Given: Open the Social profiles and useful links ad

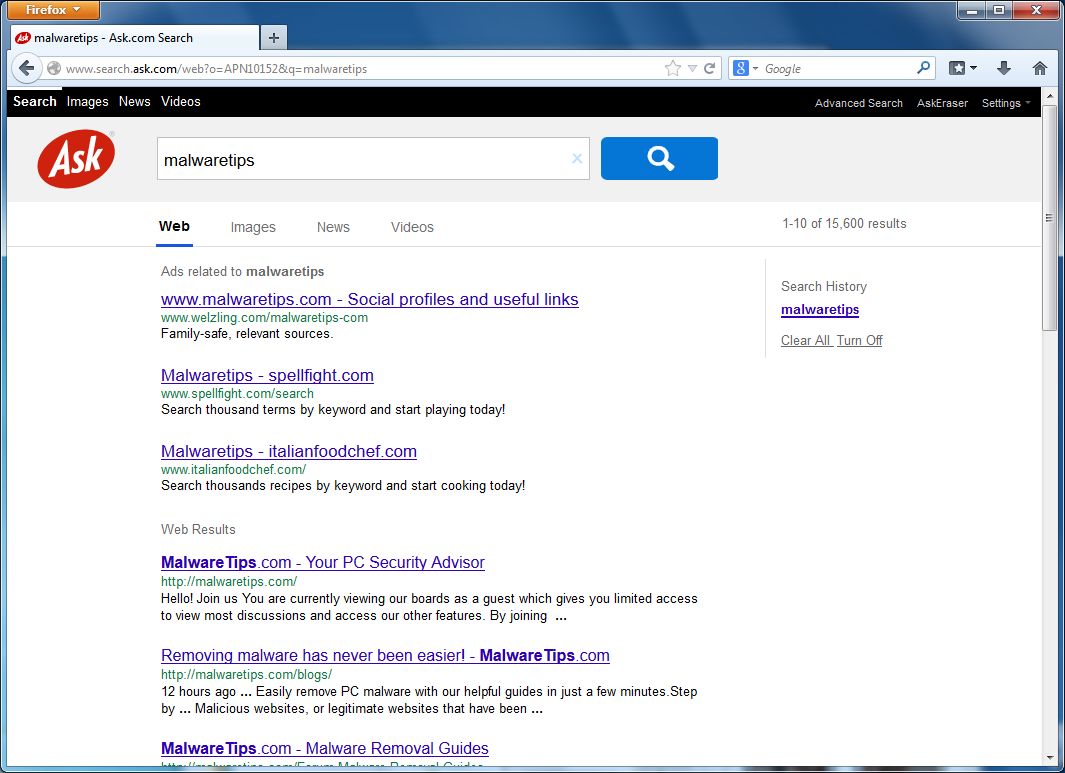Looking at the screenshot, I should [369, 300].
